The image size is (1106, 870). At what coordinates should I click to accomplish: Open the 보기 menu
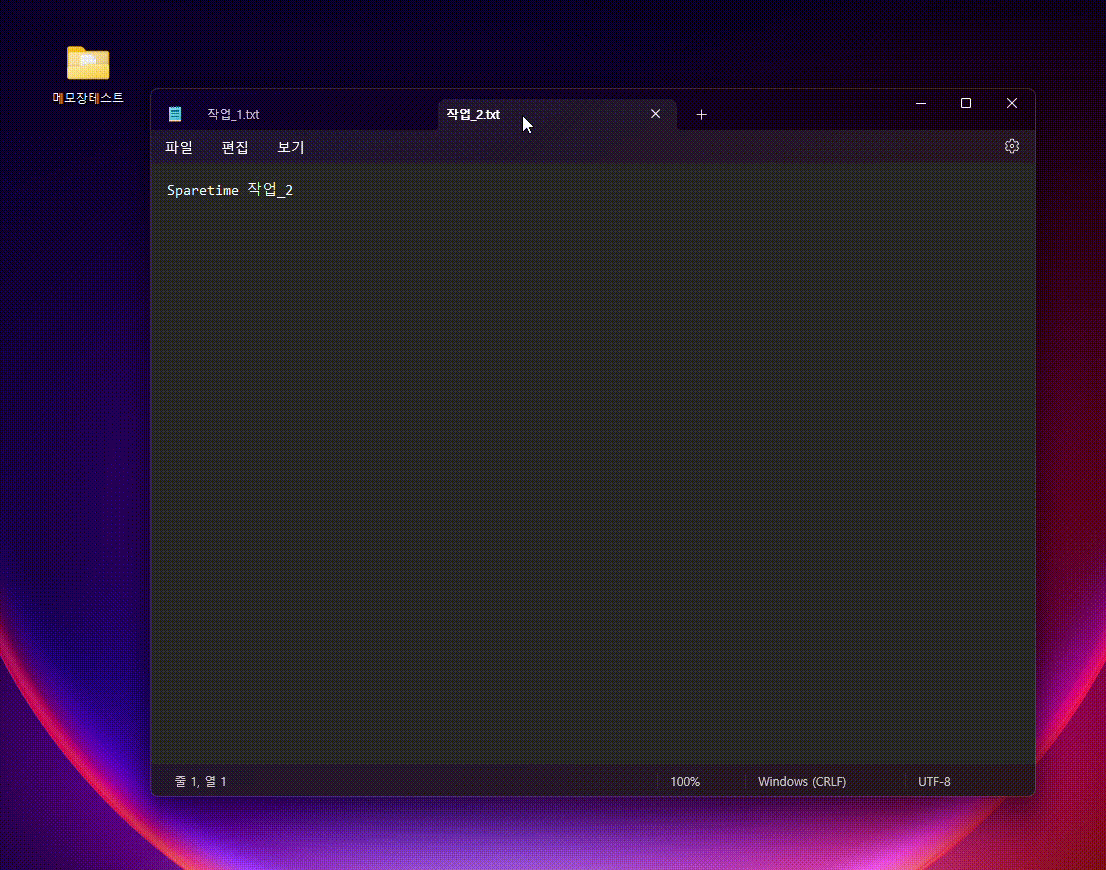[291, 147]
